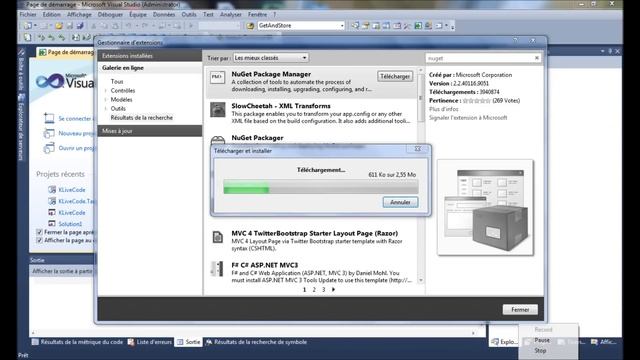Click Annuler to cancel the download

click(x=400, y=202)
